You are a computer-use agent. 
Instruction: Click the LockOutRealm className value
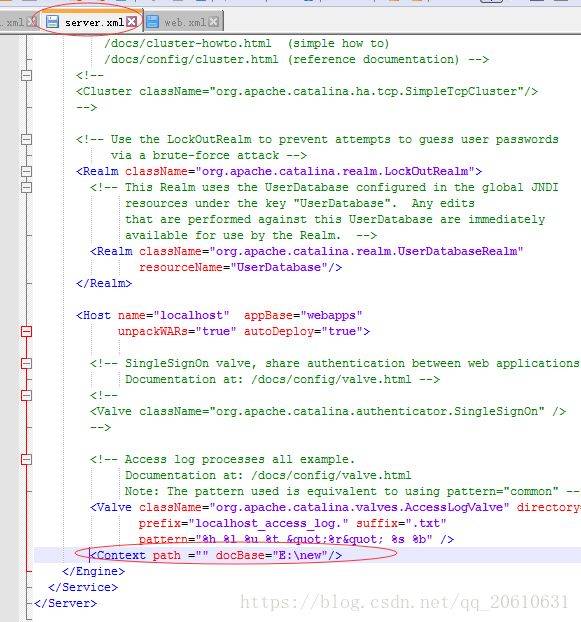click(335, 171)
